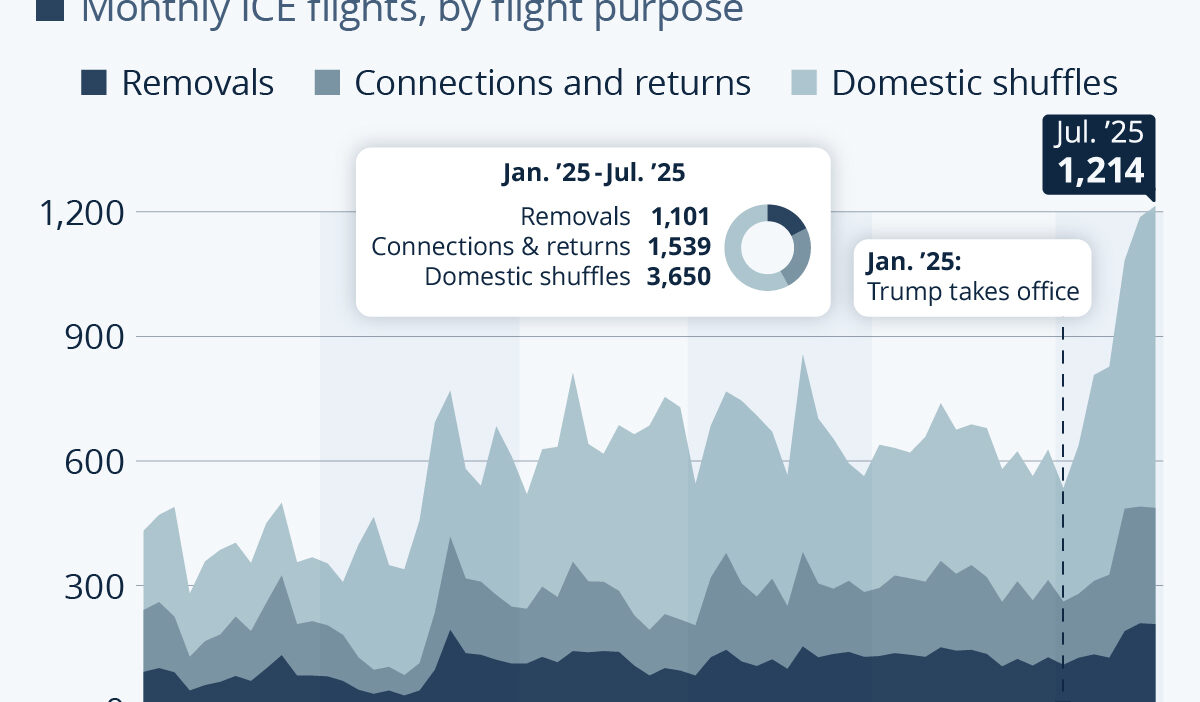The width and height of the screenshot is (1200, 702).
Task: Toggle the Connections and returns legend label
Action: pos(552,83)
